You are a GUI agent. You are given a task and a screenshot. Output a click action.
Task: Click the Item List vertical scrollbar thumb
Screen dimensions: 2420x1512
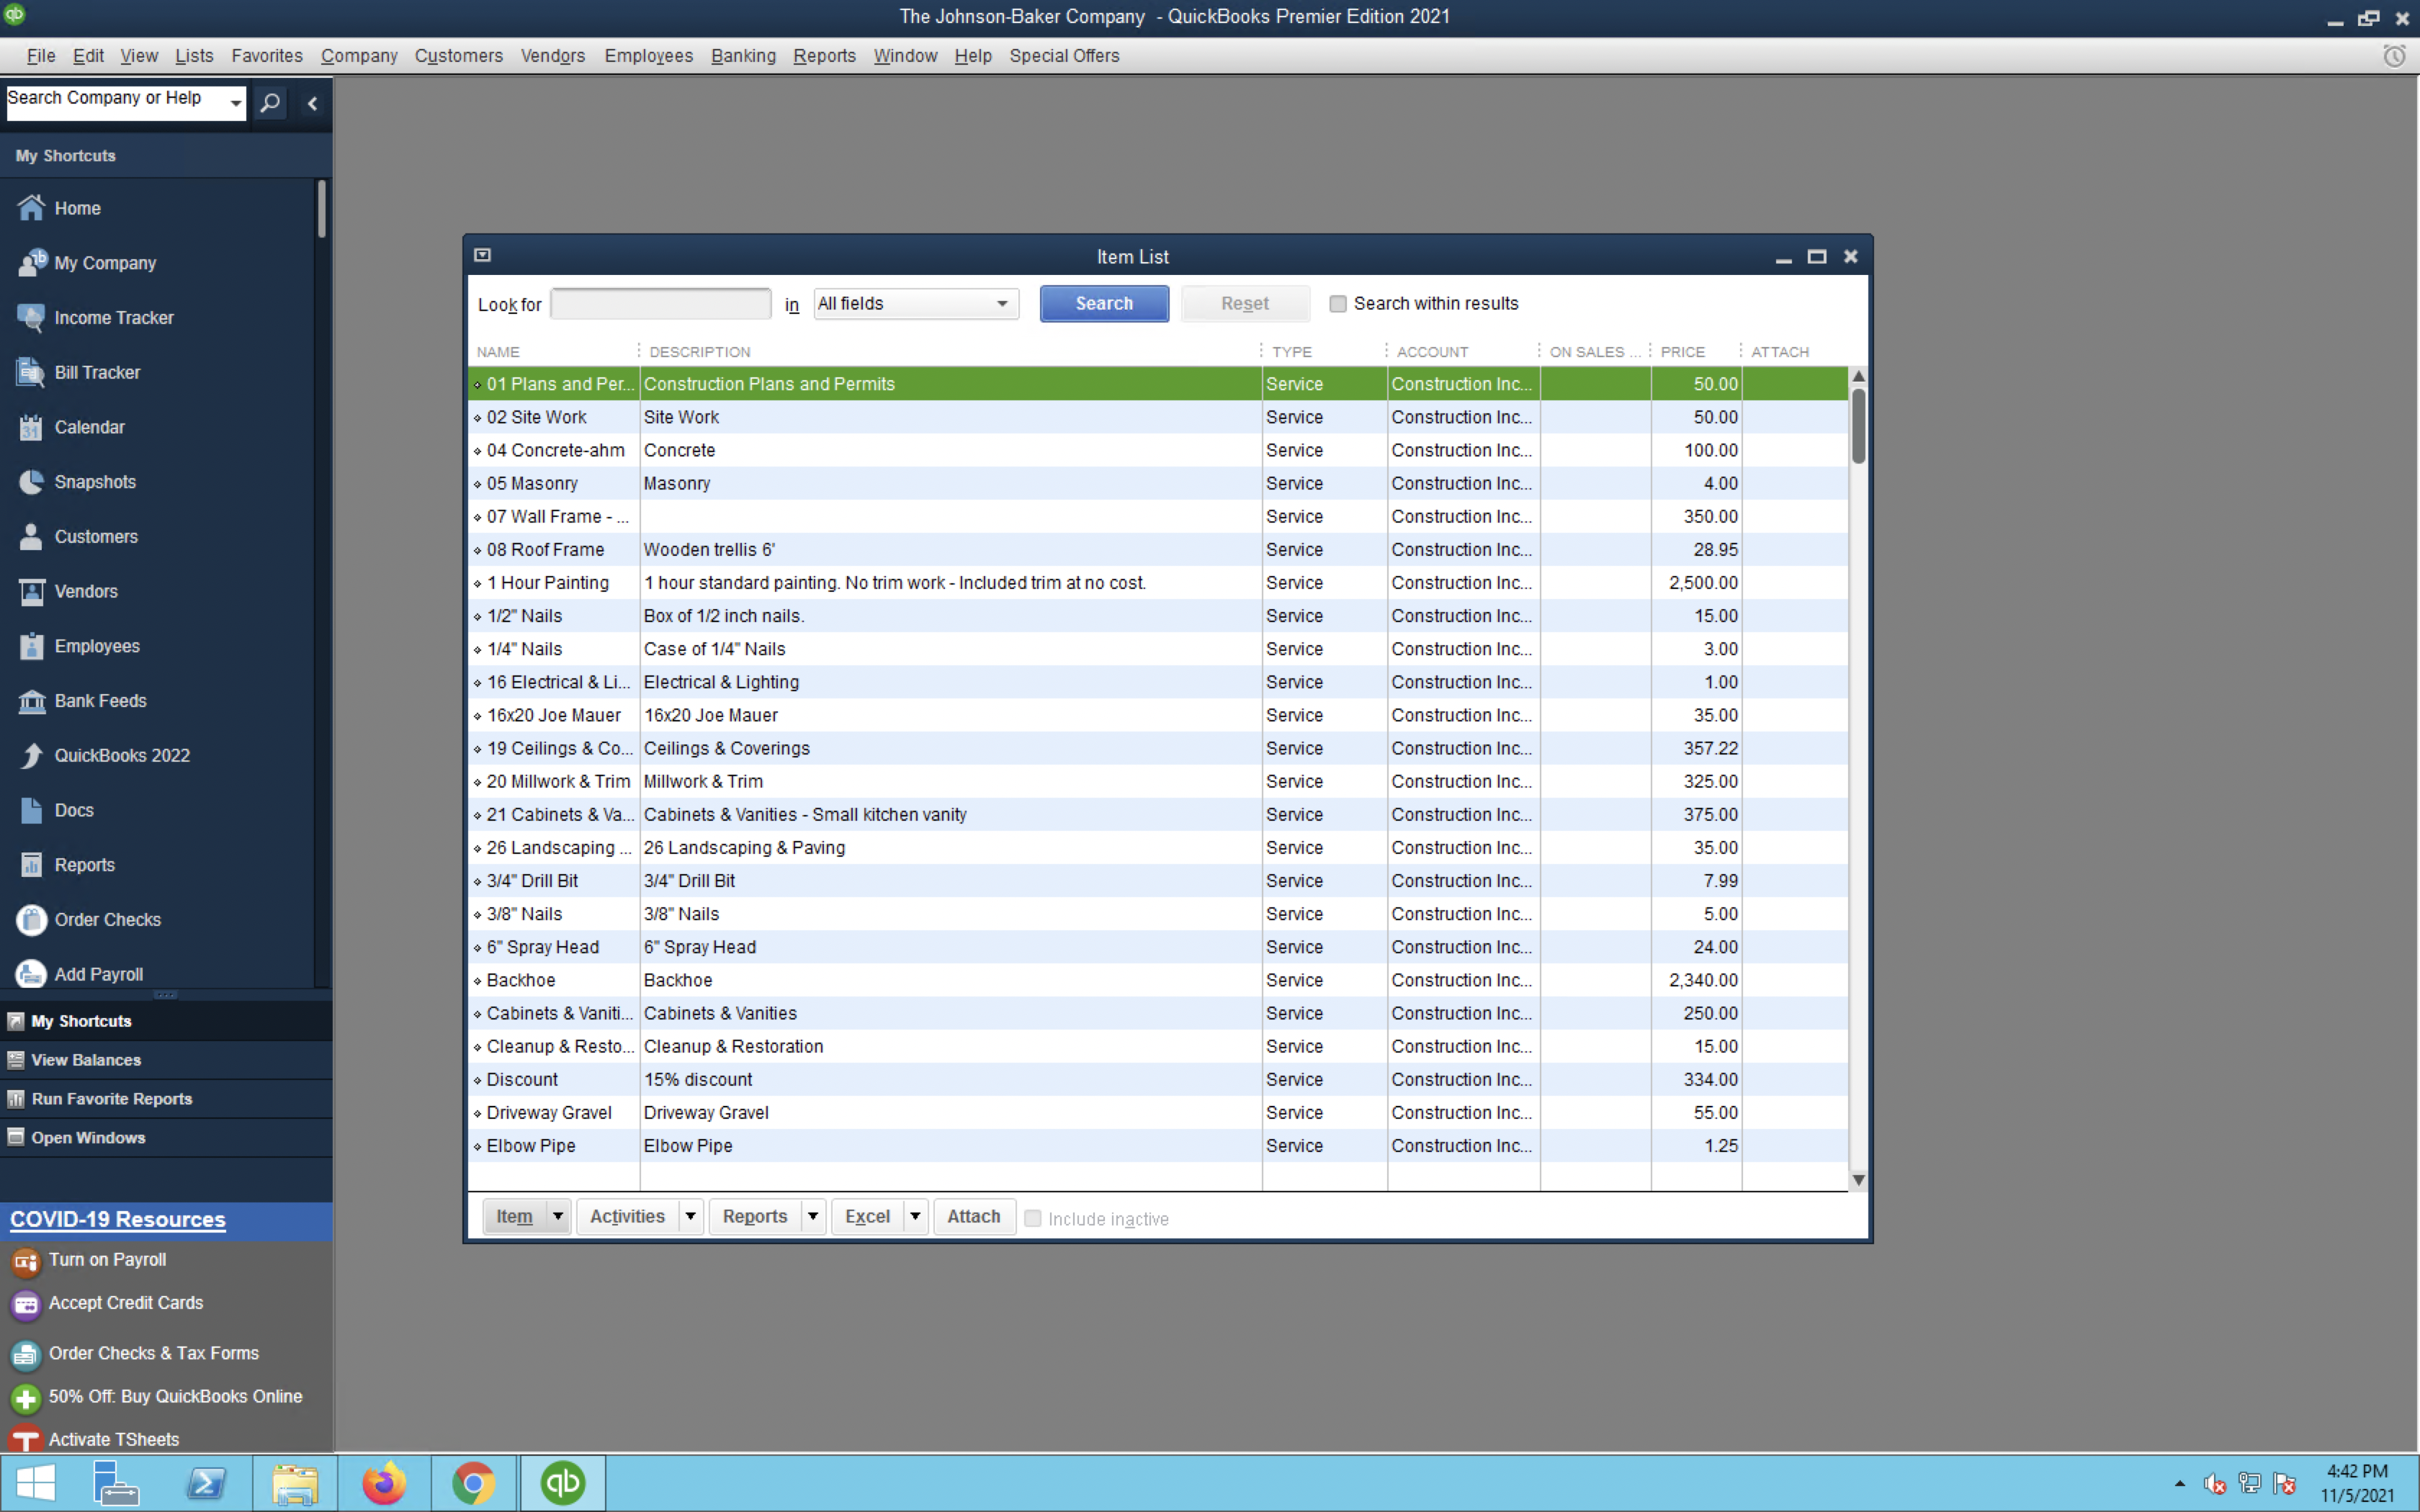tap(1859, 426)
